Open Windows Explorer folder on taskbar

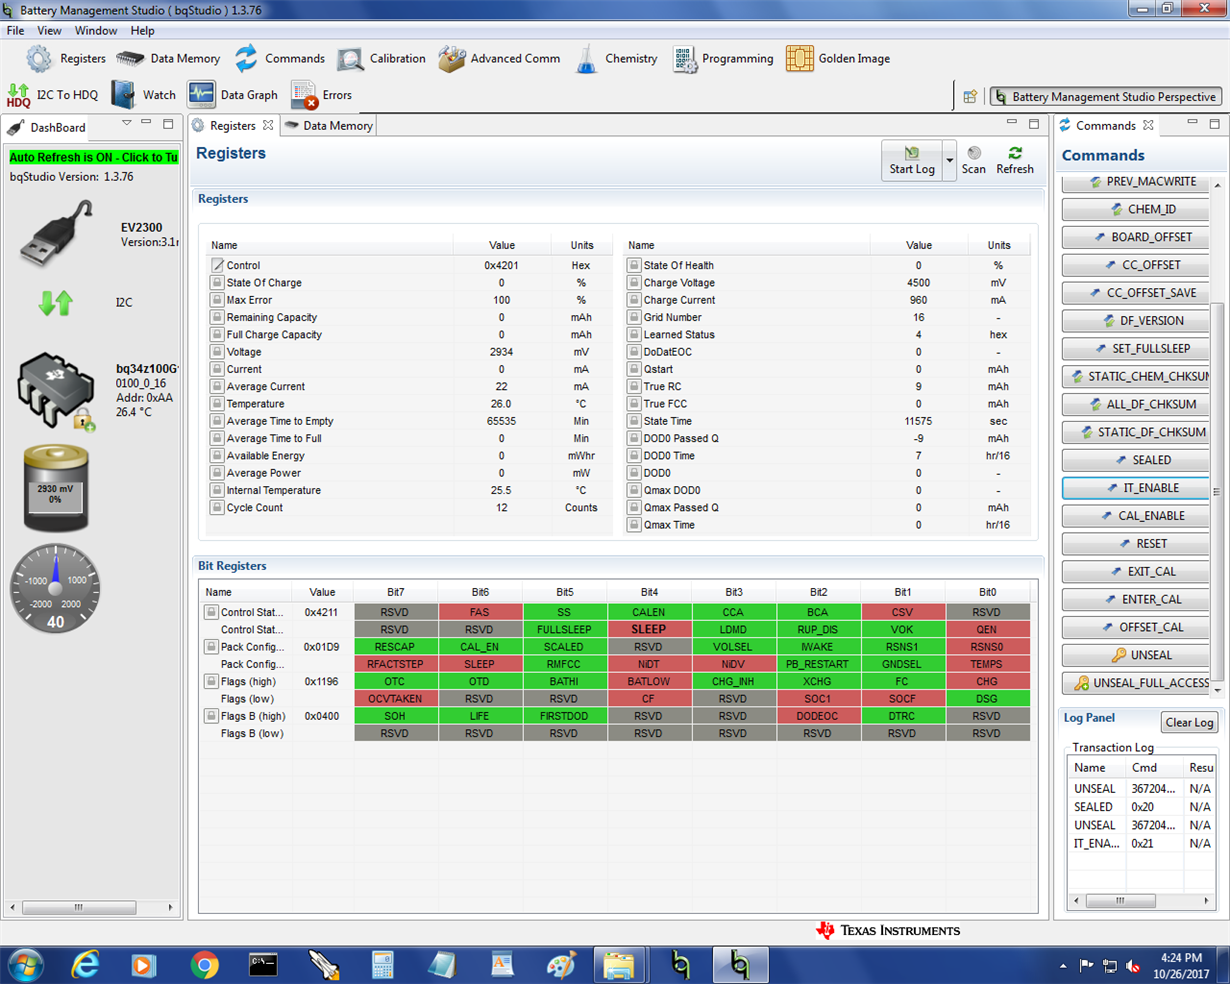tap(618, 965)
